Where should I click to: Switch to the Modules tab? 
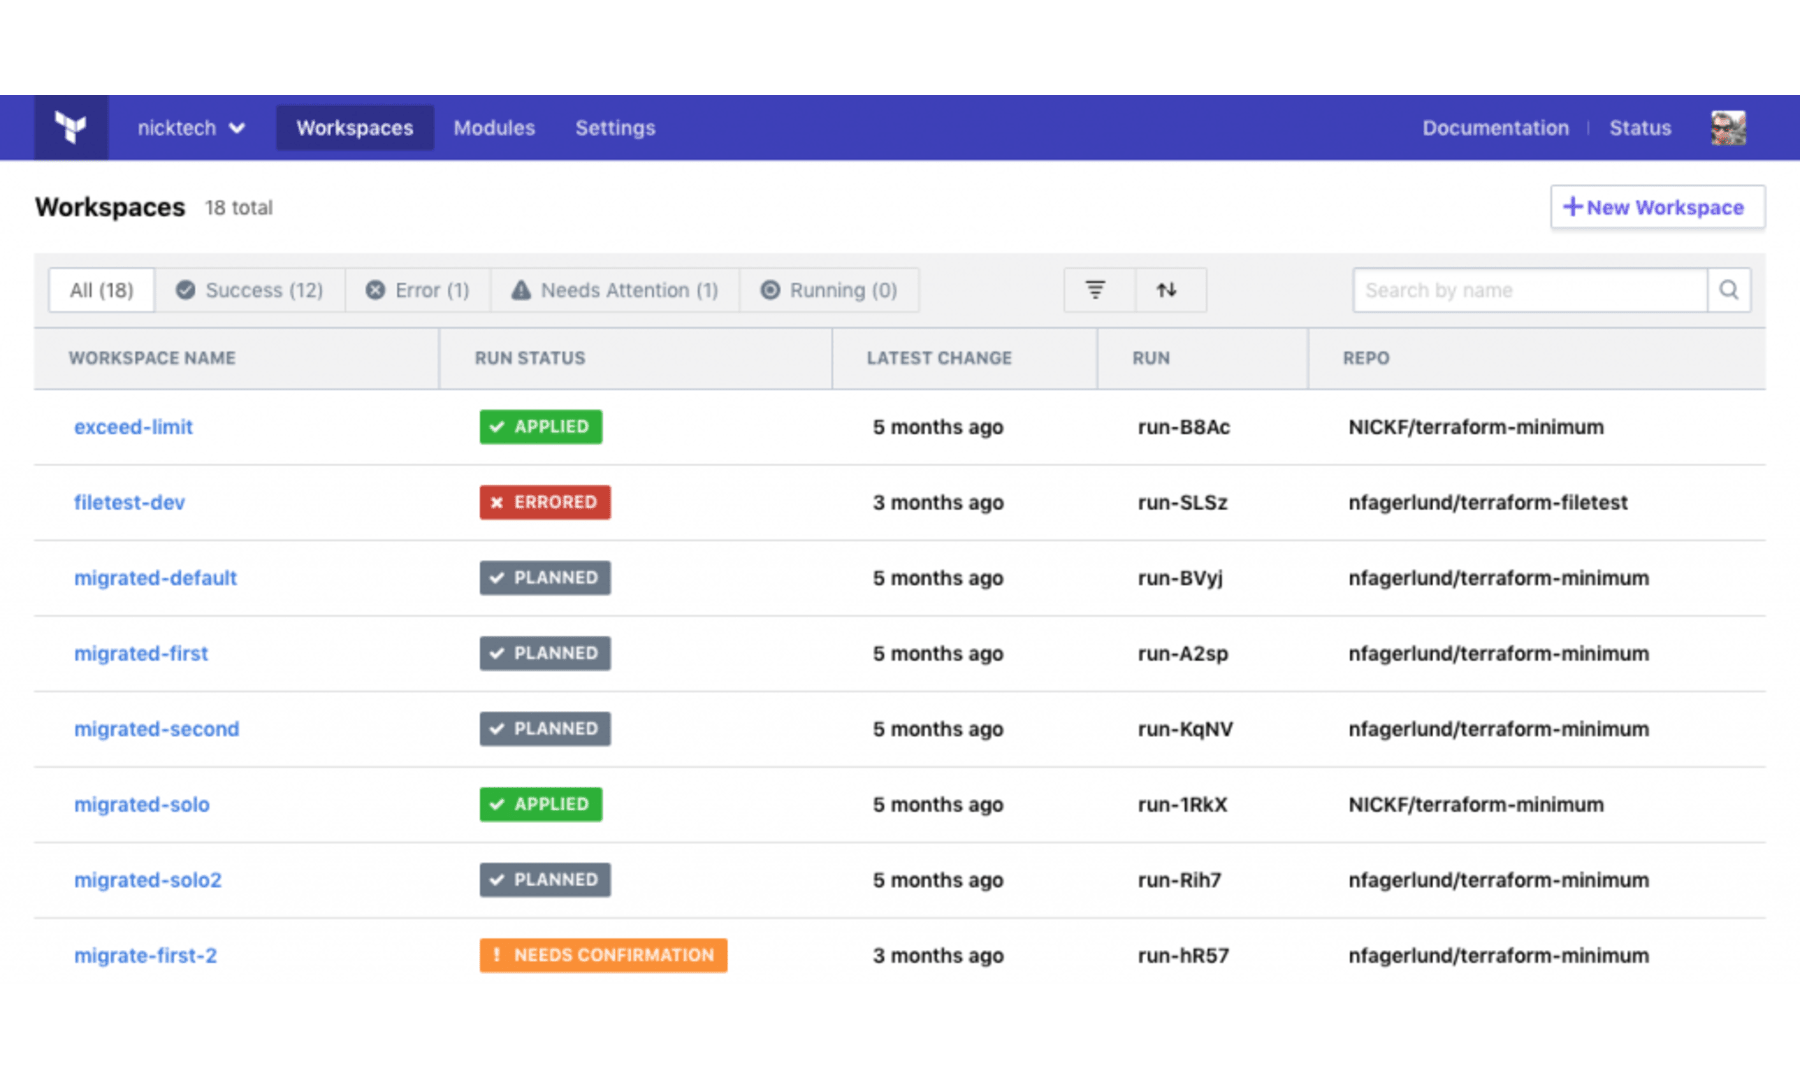[x=494, y=127]
